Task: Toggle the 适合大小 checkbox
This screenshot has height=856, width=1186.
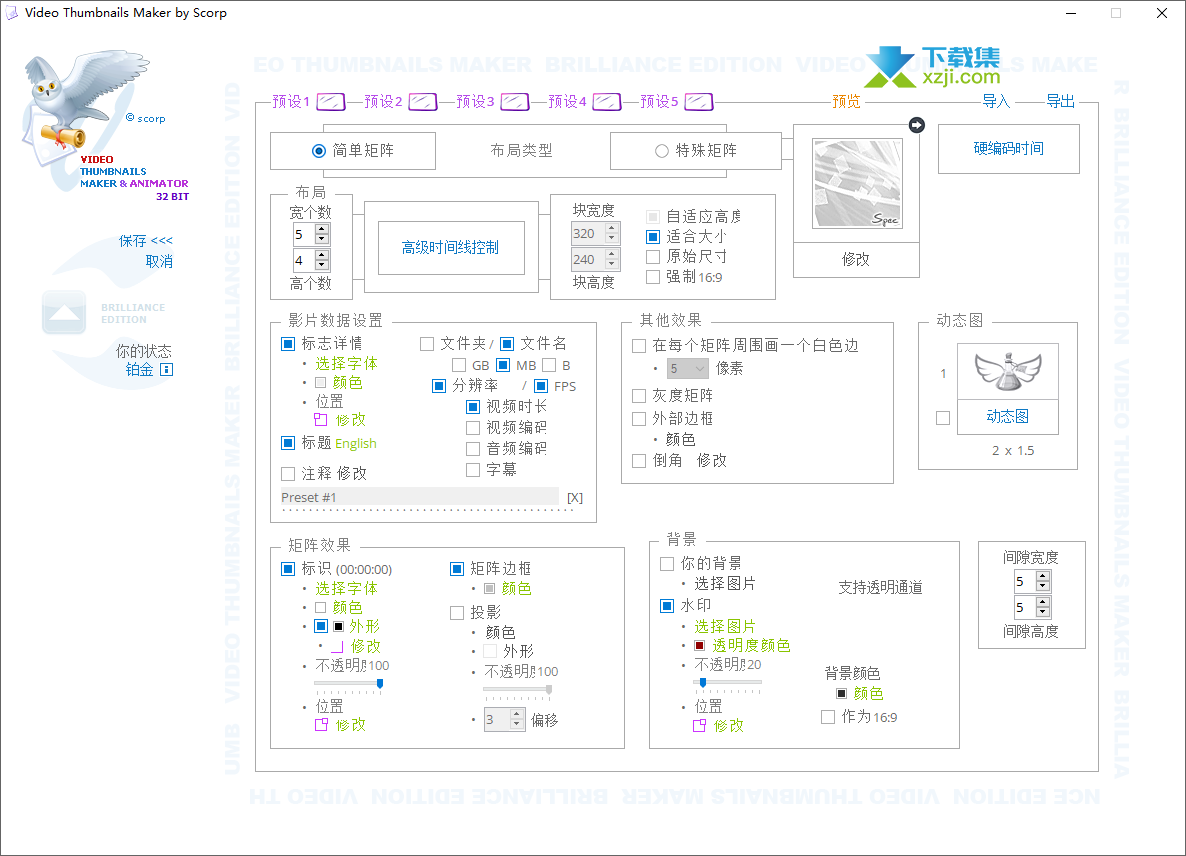Action: (x=654, y=237)
